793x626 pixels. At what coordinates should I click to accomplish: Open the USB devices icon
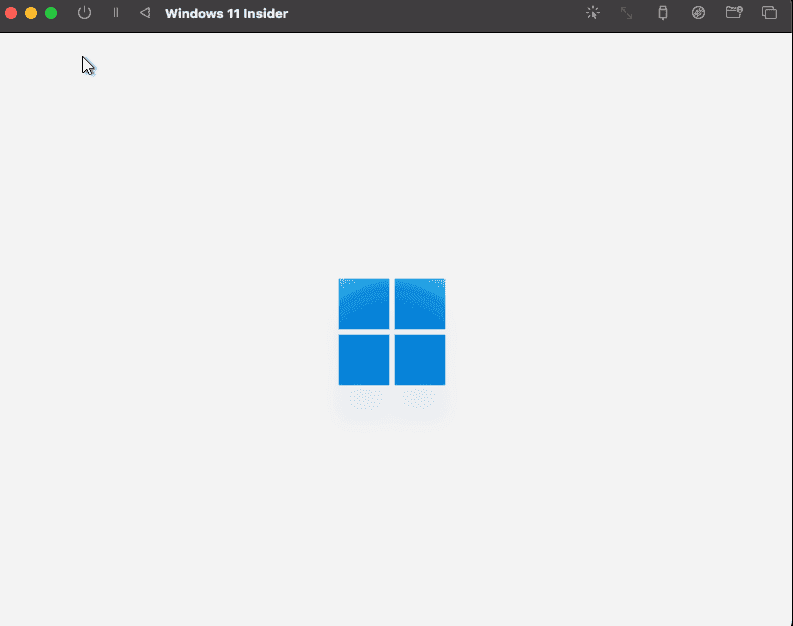663,13
